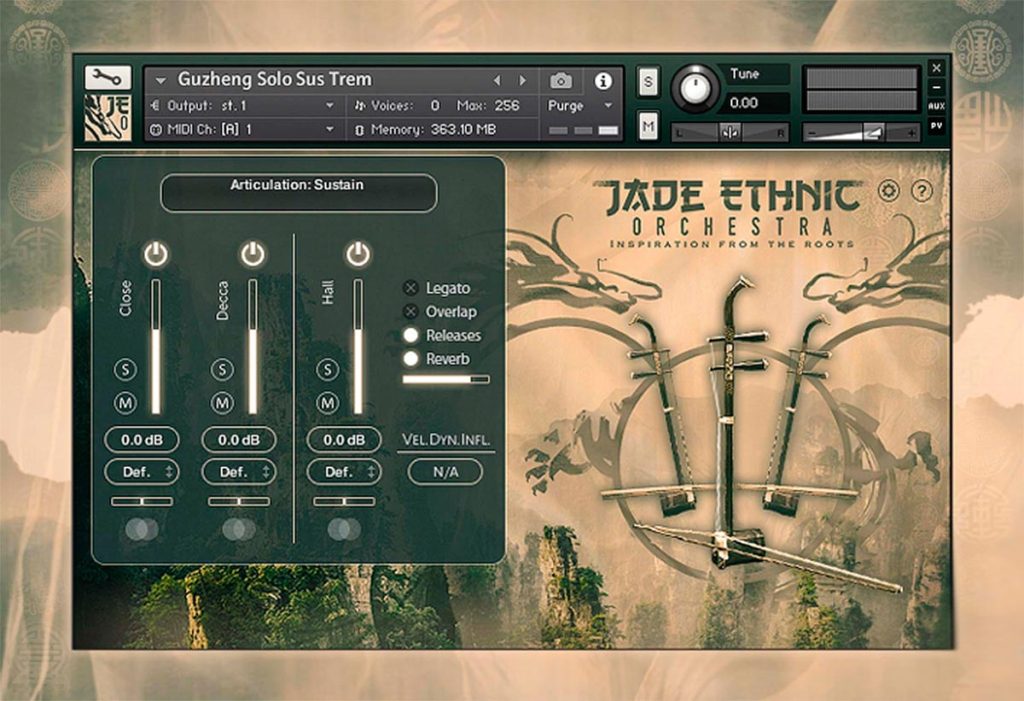Open the Jade Ethnic gear settings
This screenshot has height=701, width=1024.
(x=889, y=191)
